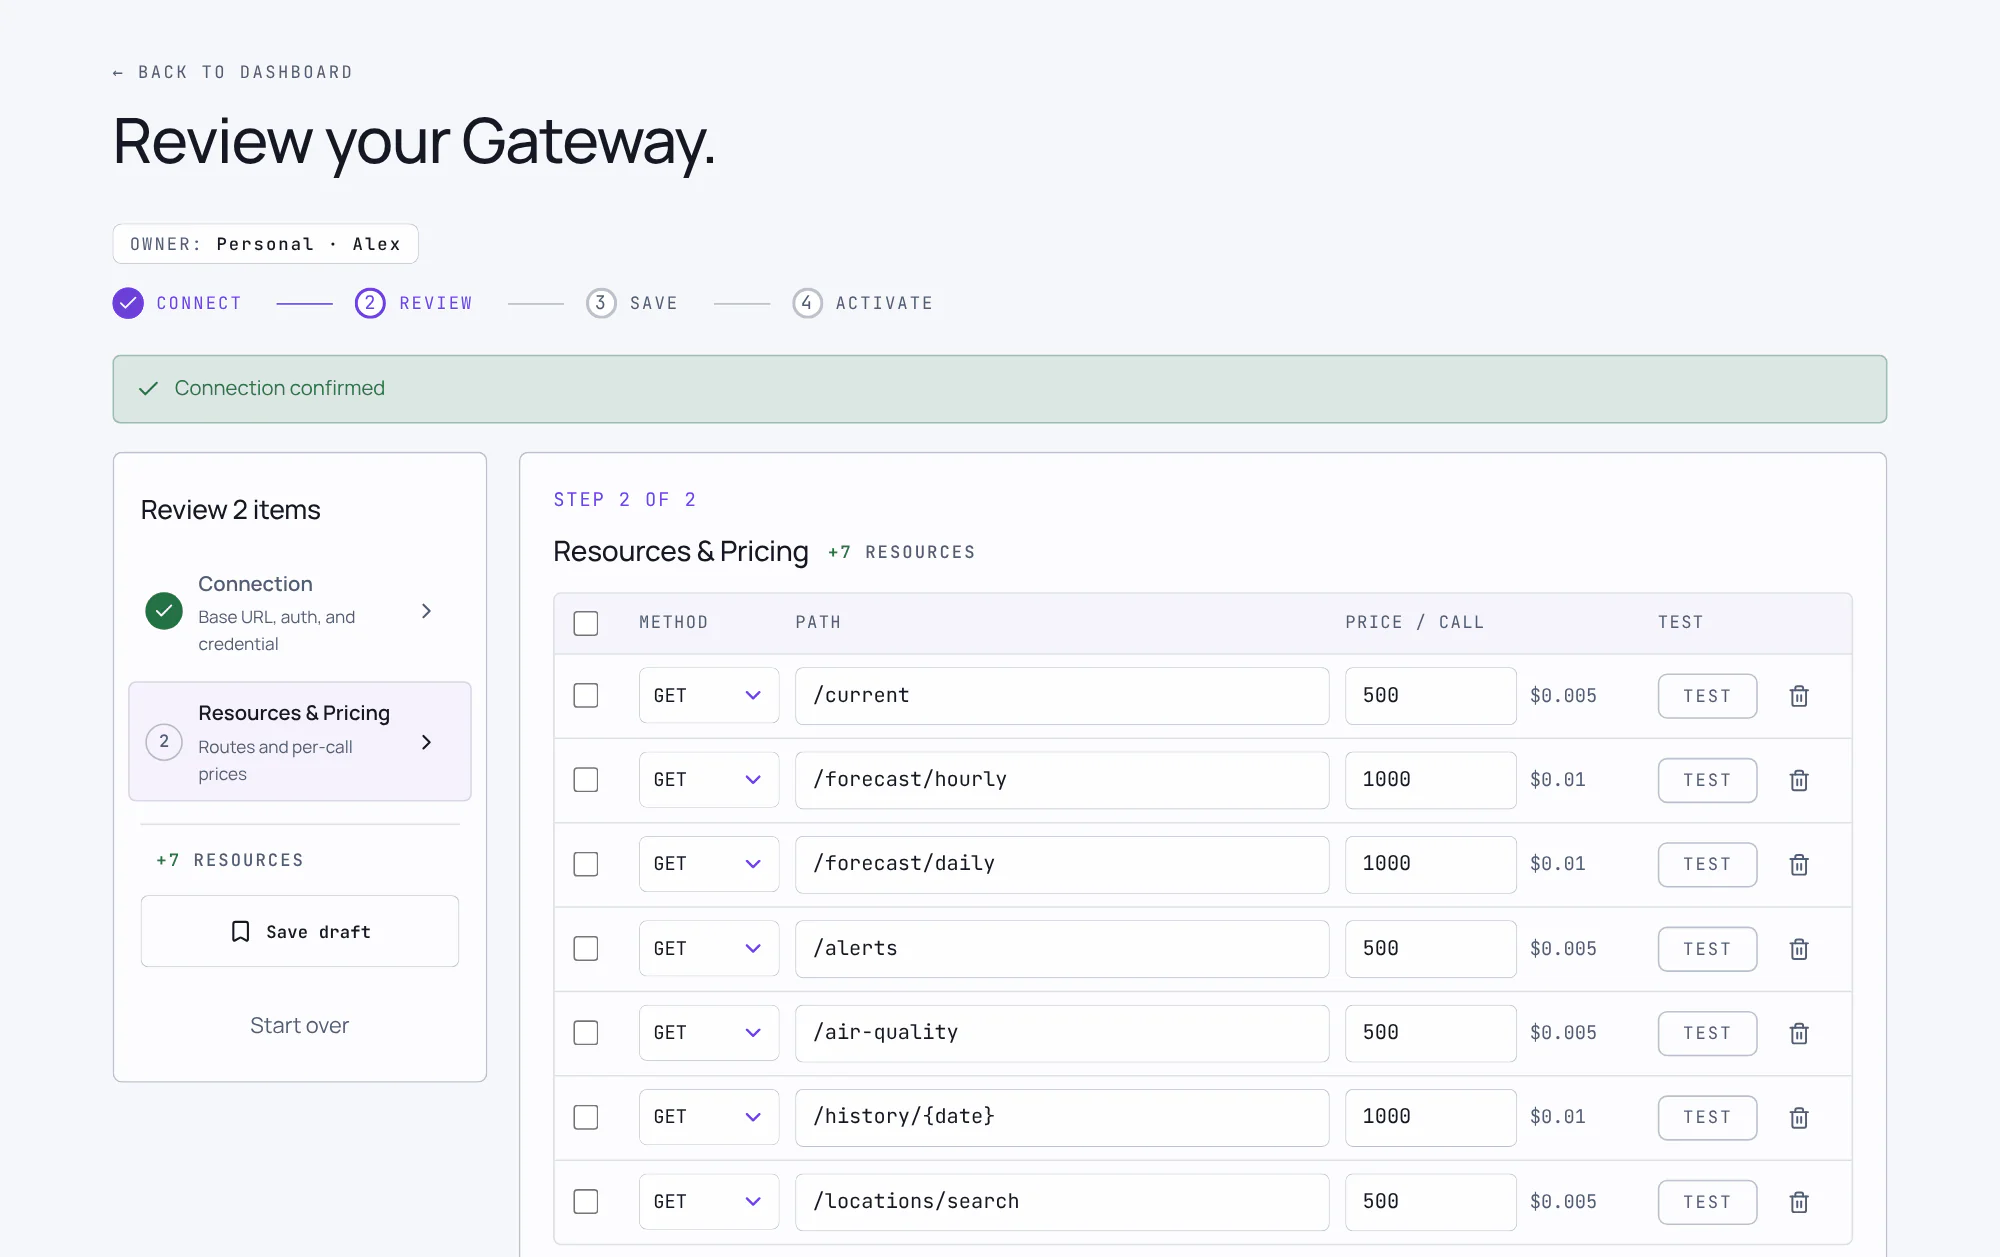Click the price field for /alerts

coord(1430,948)
